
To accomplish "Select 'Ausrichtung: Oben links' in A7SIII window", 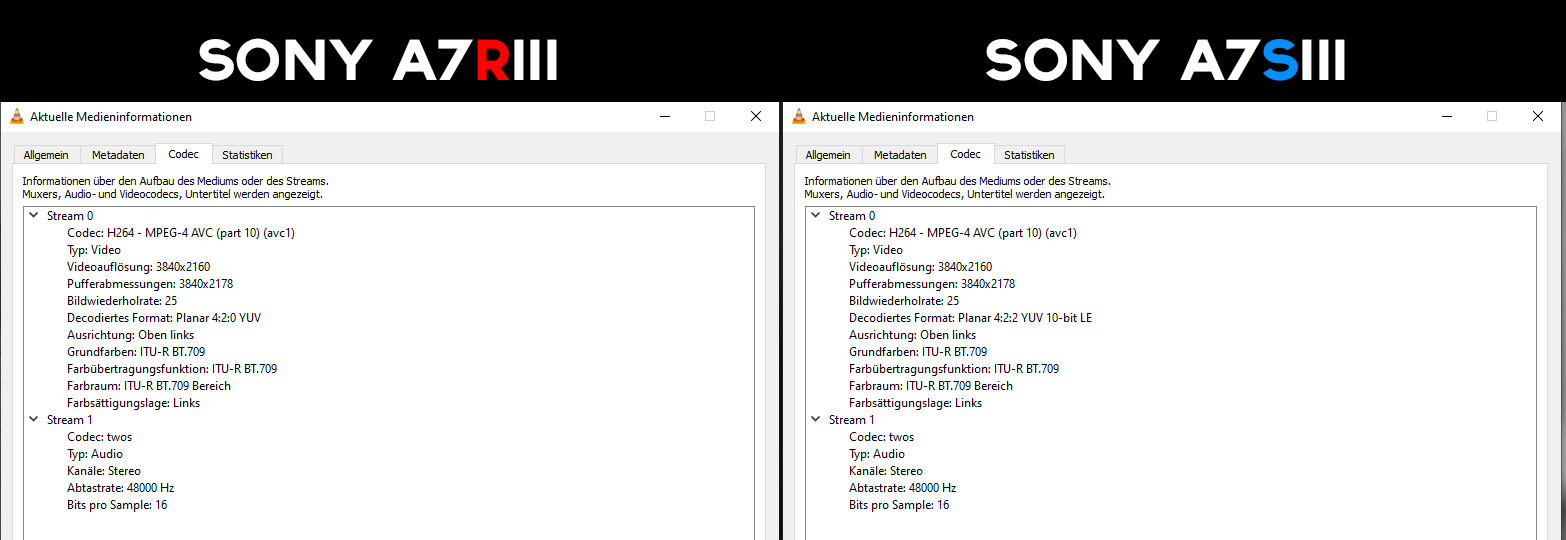I will (913, 335).
